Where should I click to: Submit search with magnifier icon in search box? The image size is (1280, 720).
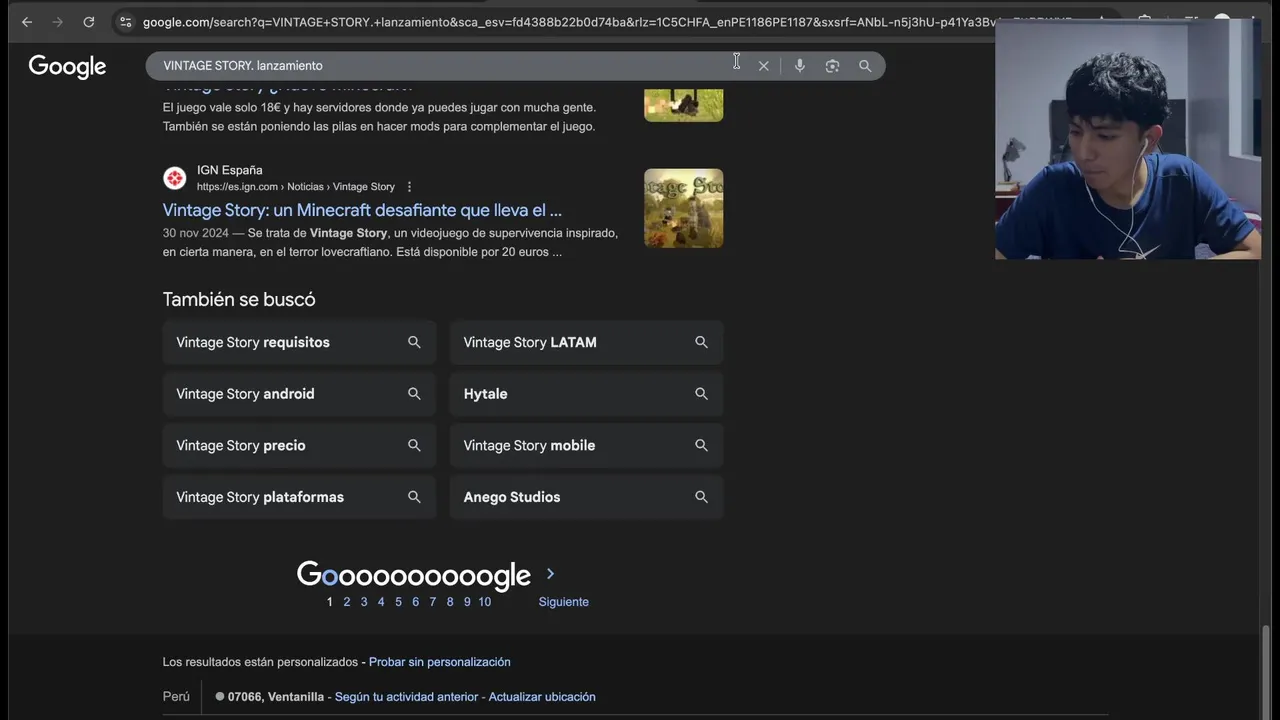coord(865,66)
